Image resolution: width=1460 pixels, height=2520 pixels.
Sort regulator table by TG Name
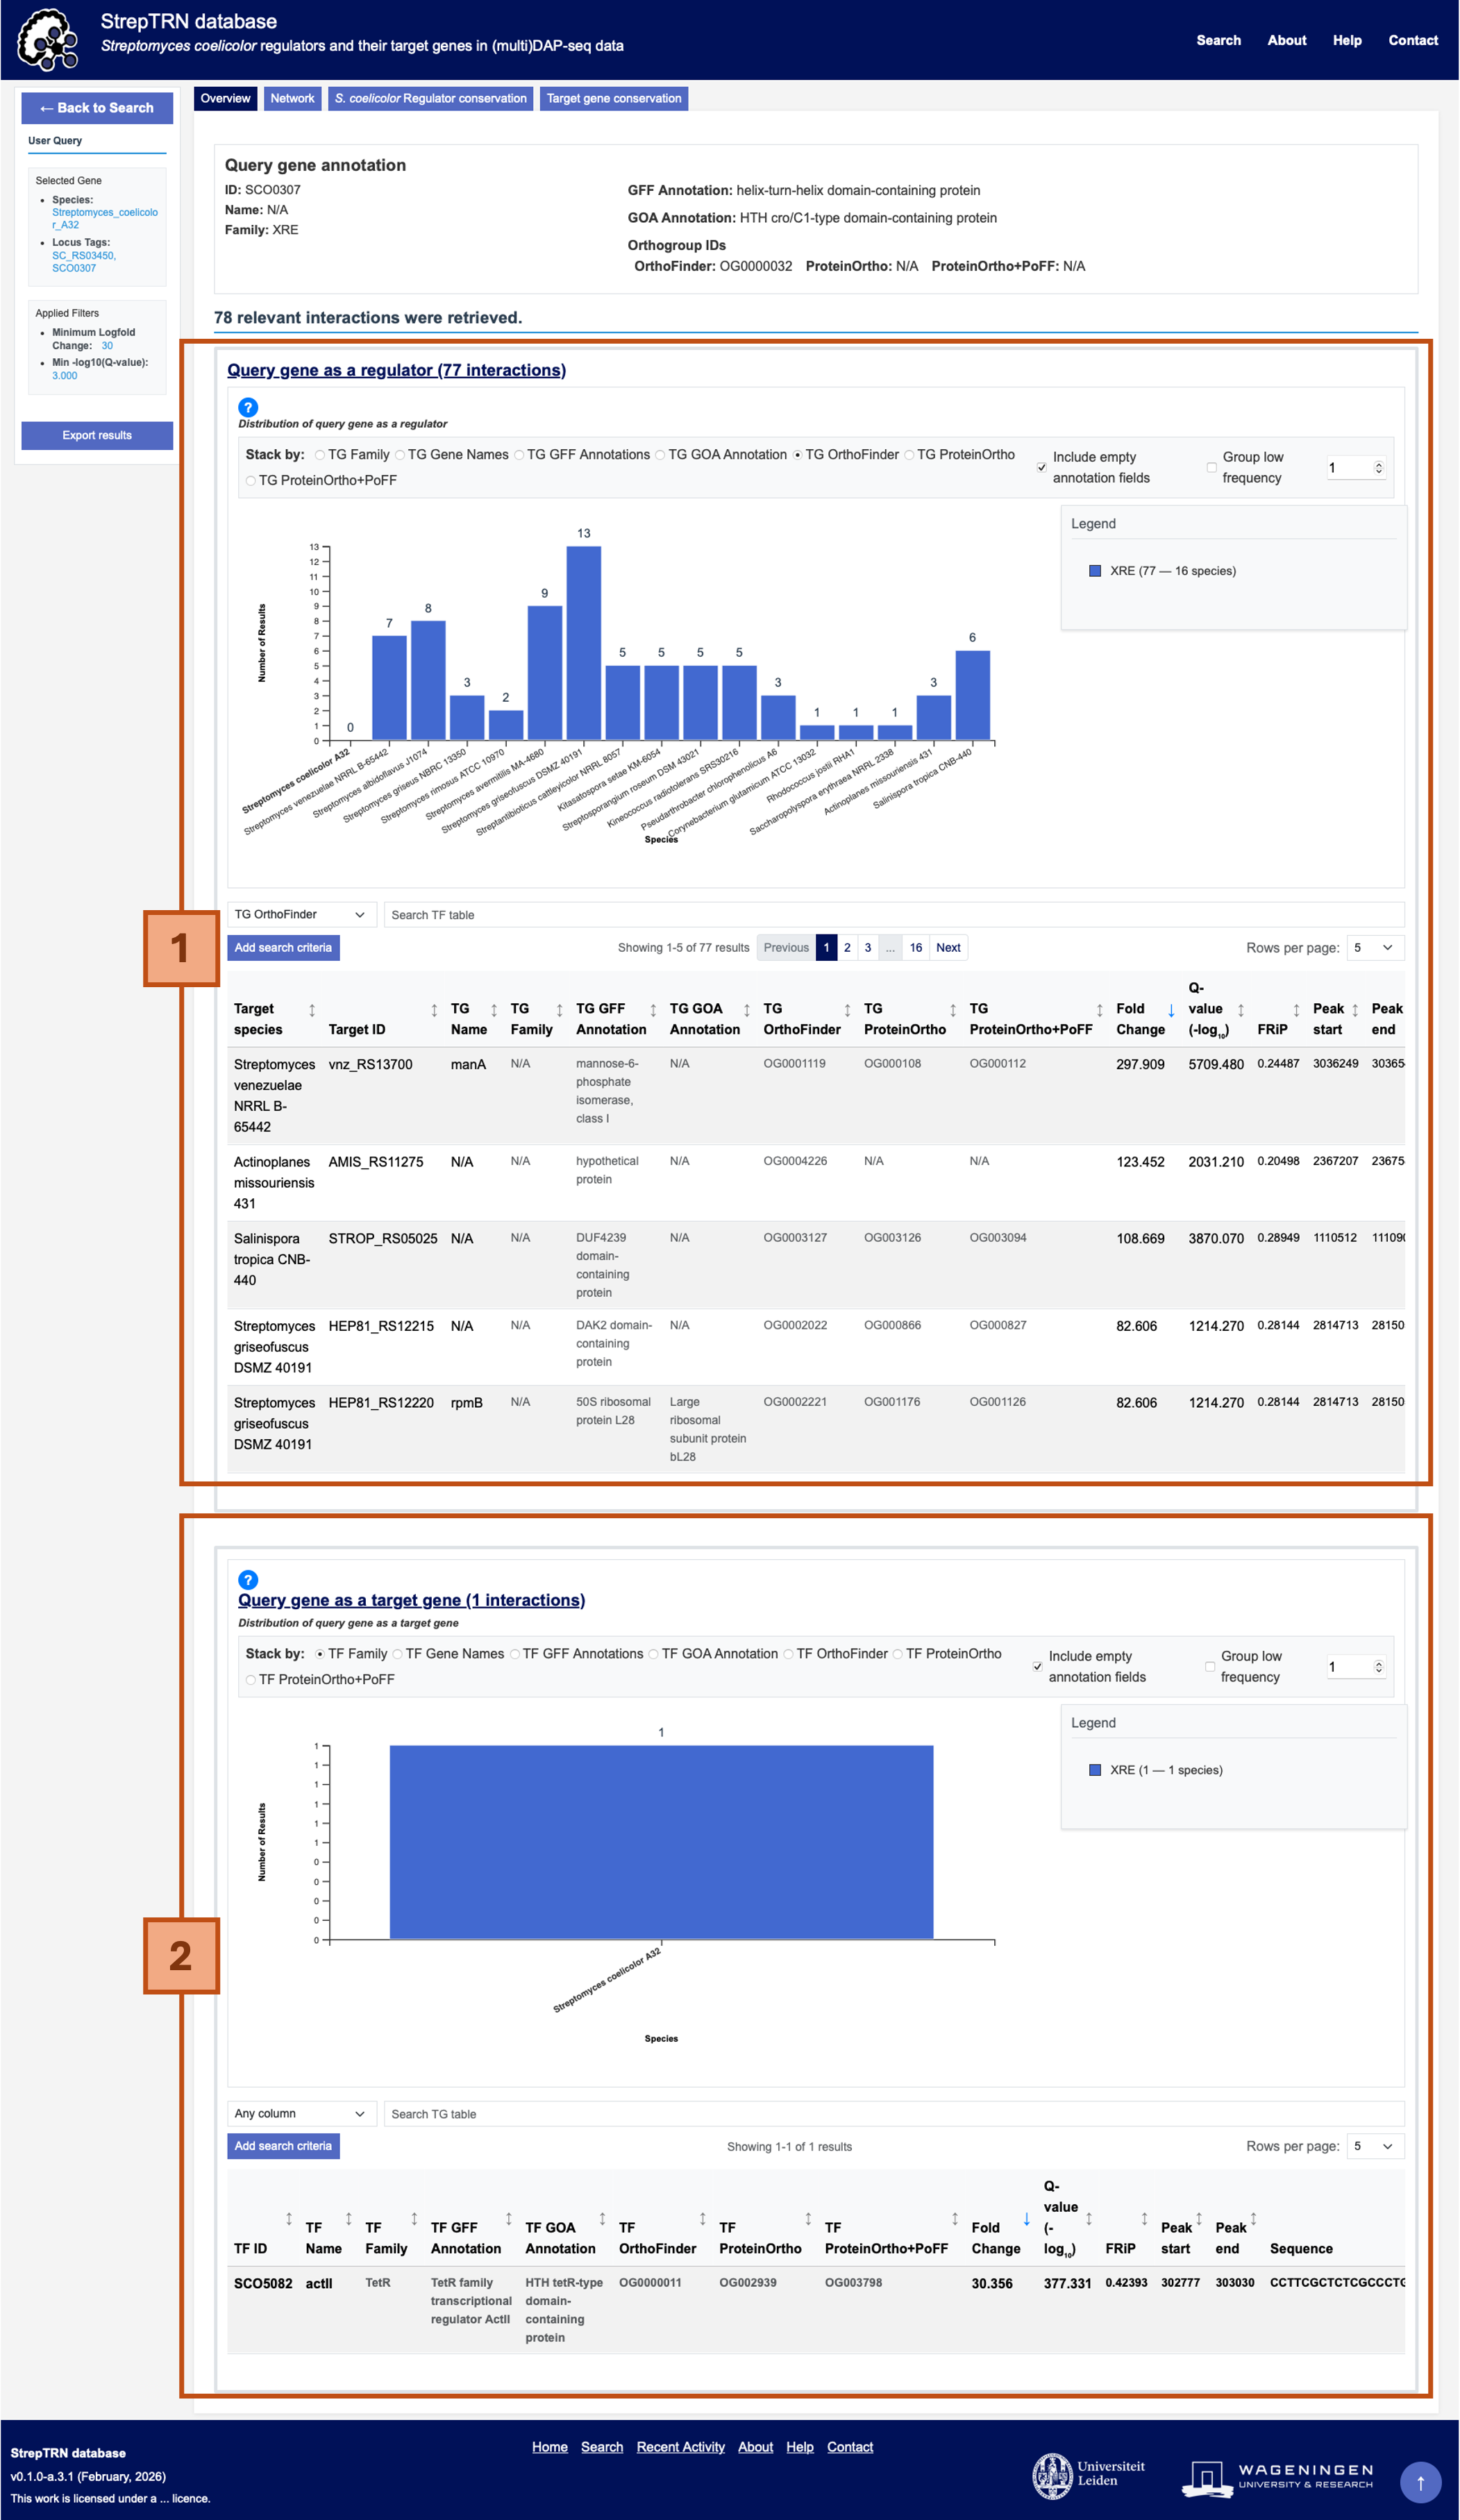[x=494, y=1010]
